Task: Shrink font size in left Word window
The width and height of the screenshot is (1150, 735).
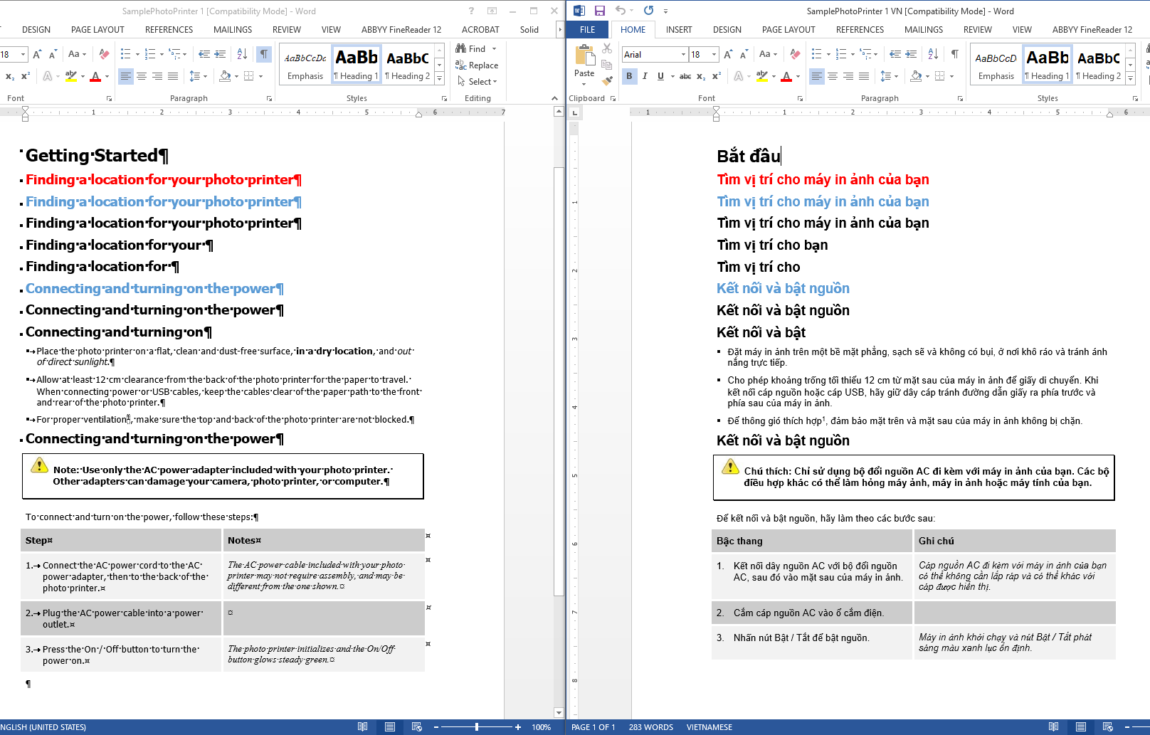Action: [53, 54]
